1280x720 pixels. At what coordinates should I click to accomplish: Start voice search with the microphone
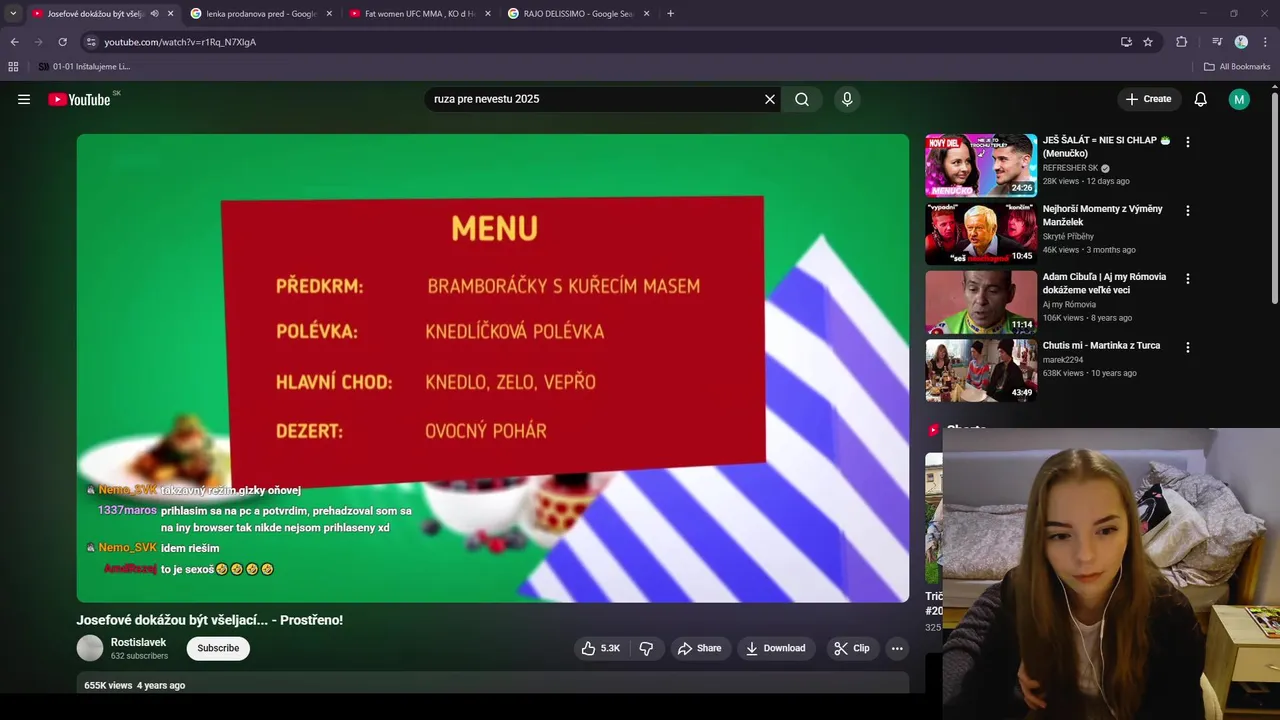click(x=847, y=99)
